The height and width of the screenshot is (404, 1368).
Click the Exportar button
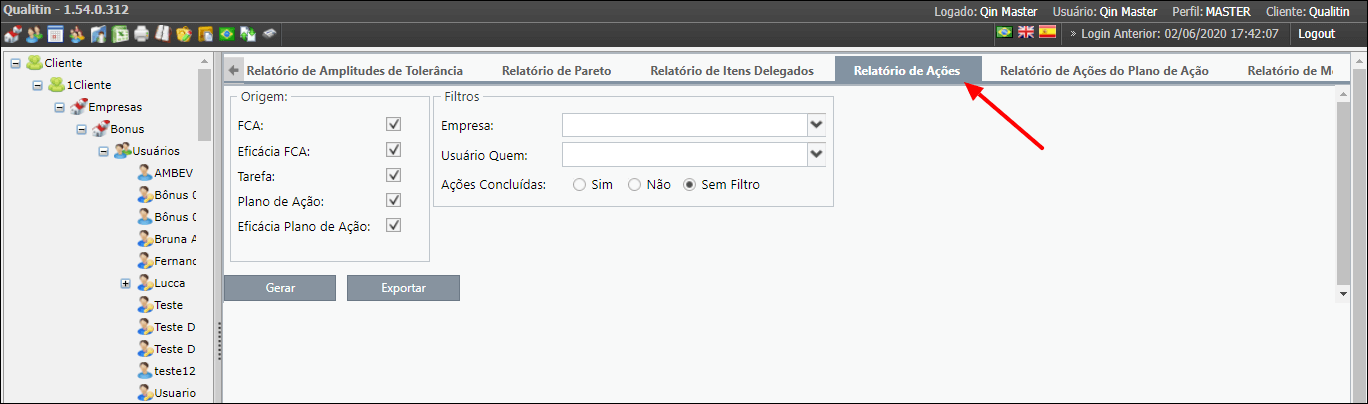403,288
